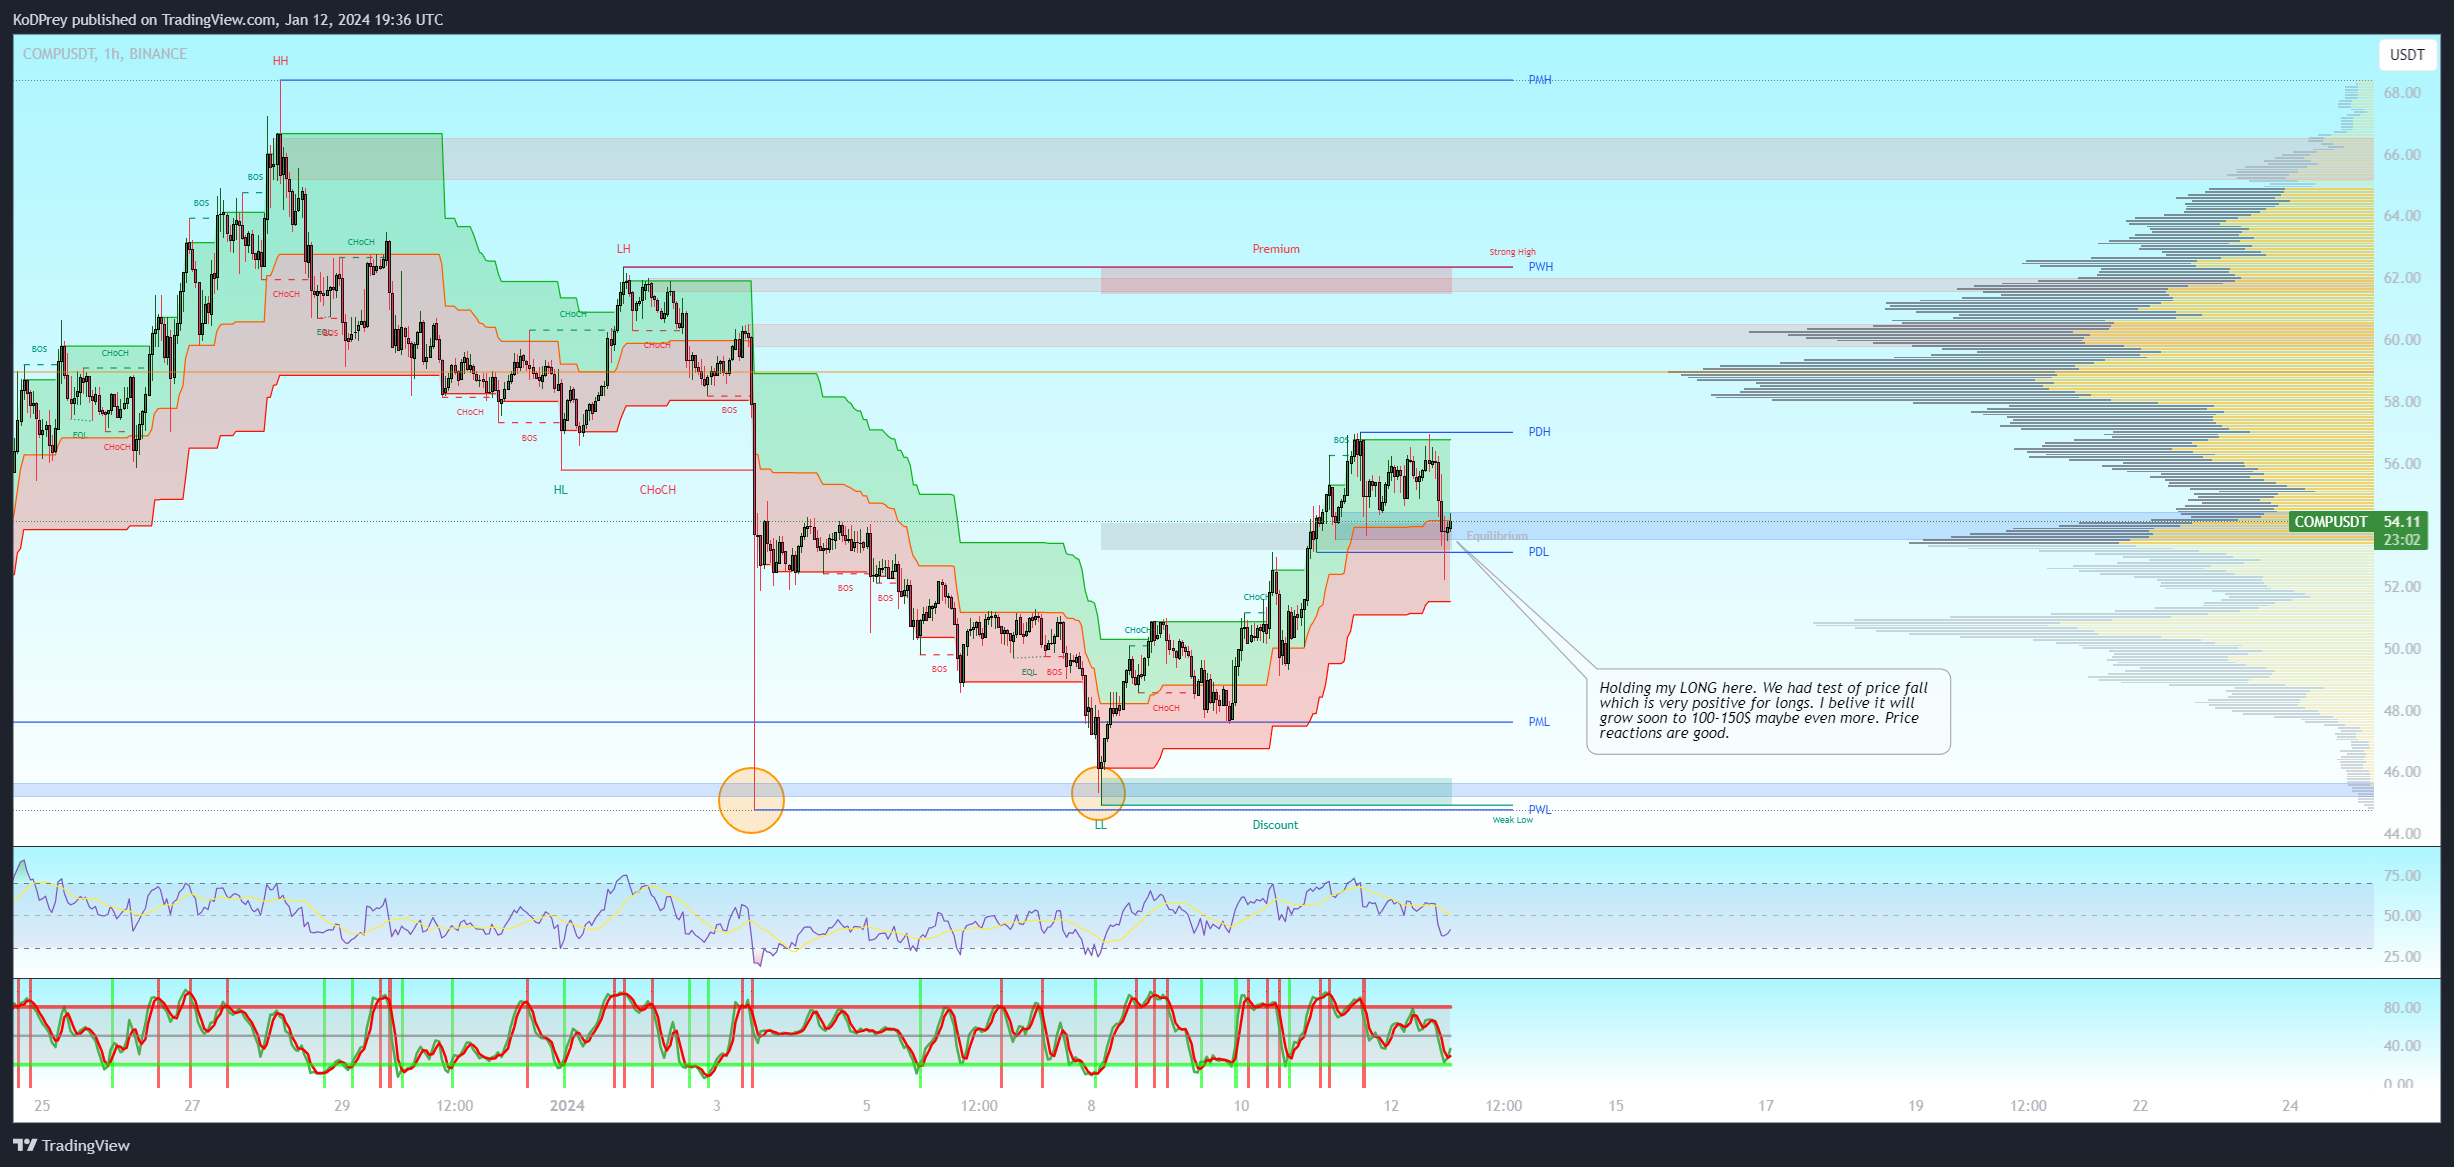Select the PMH level label
The image size is (2454, 1167).
pos(1540,80)
